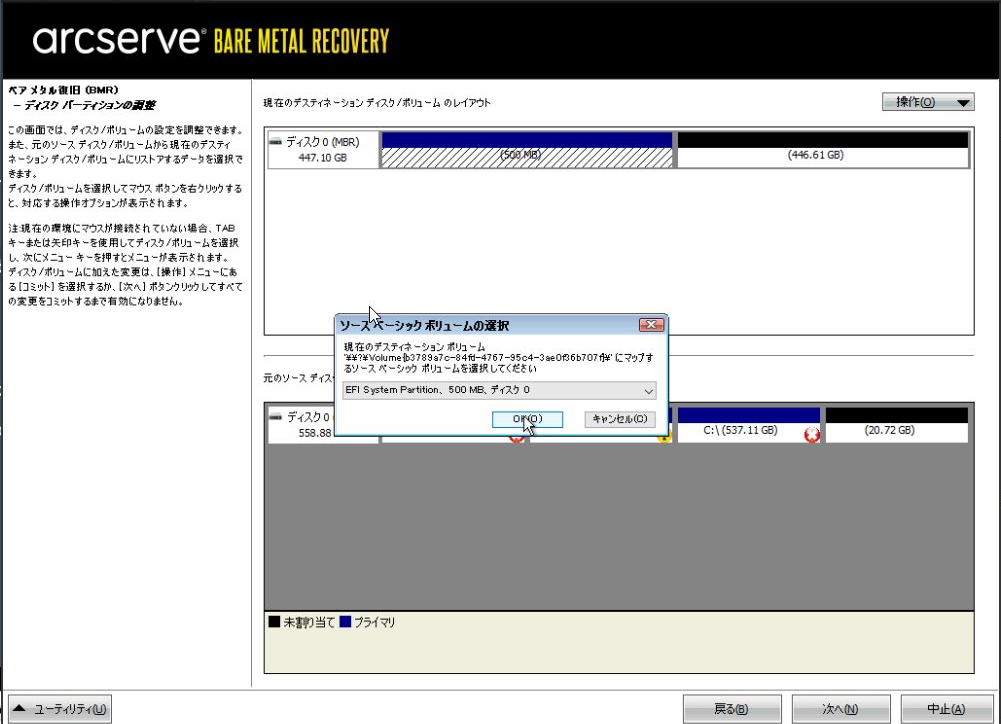Image resolution: width=1001 pixels, height=724 pixels.
Task: Click the source 558.88 disk size text
Action: click(315, 433)
